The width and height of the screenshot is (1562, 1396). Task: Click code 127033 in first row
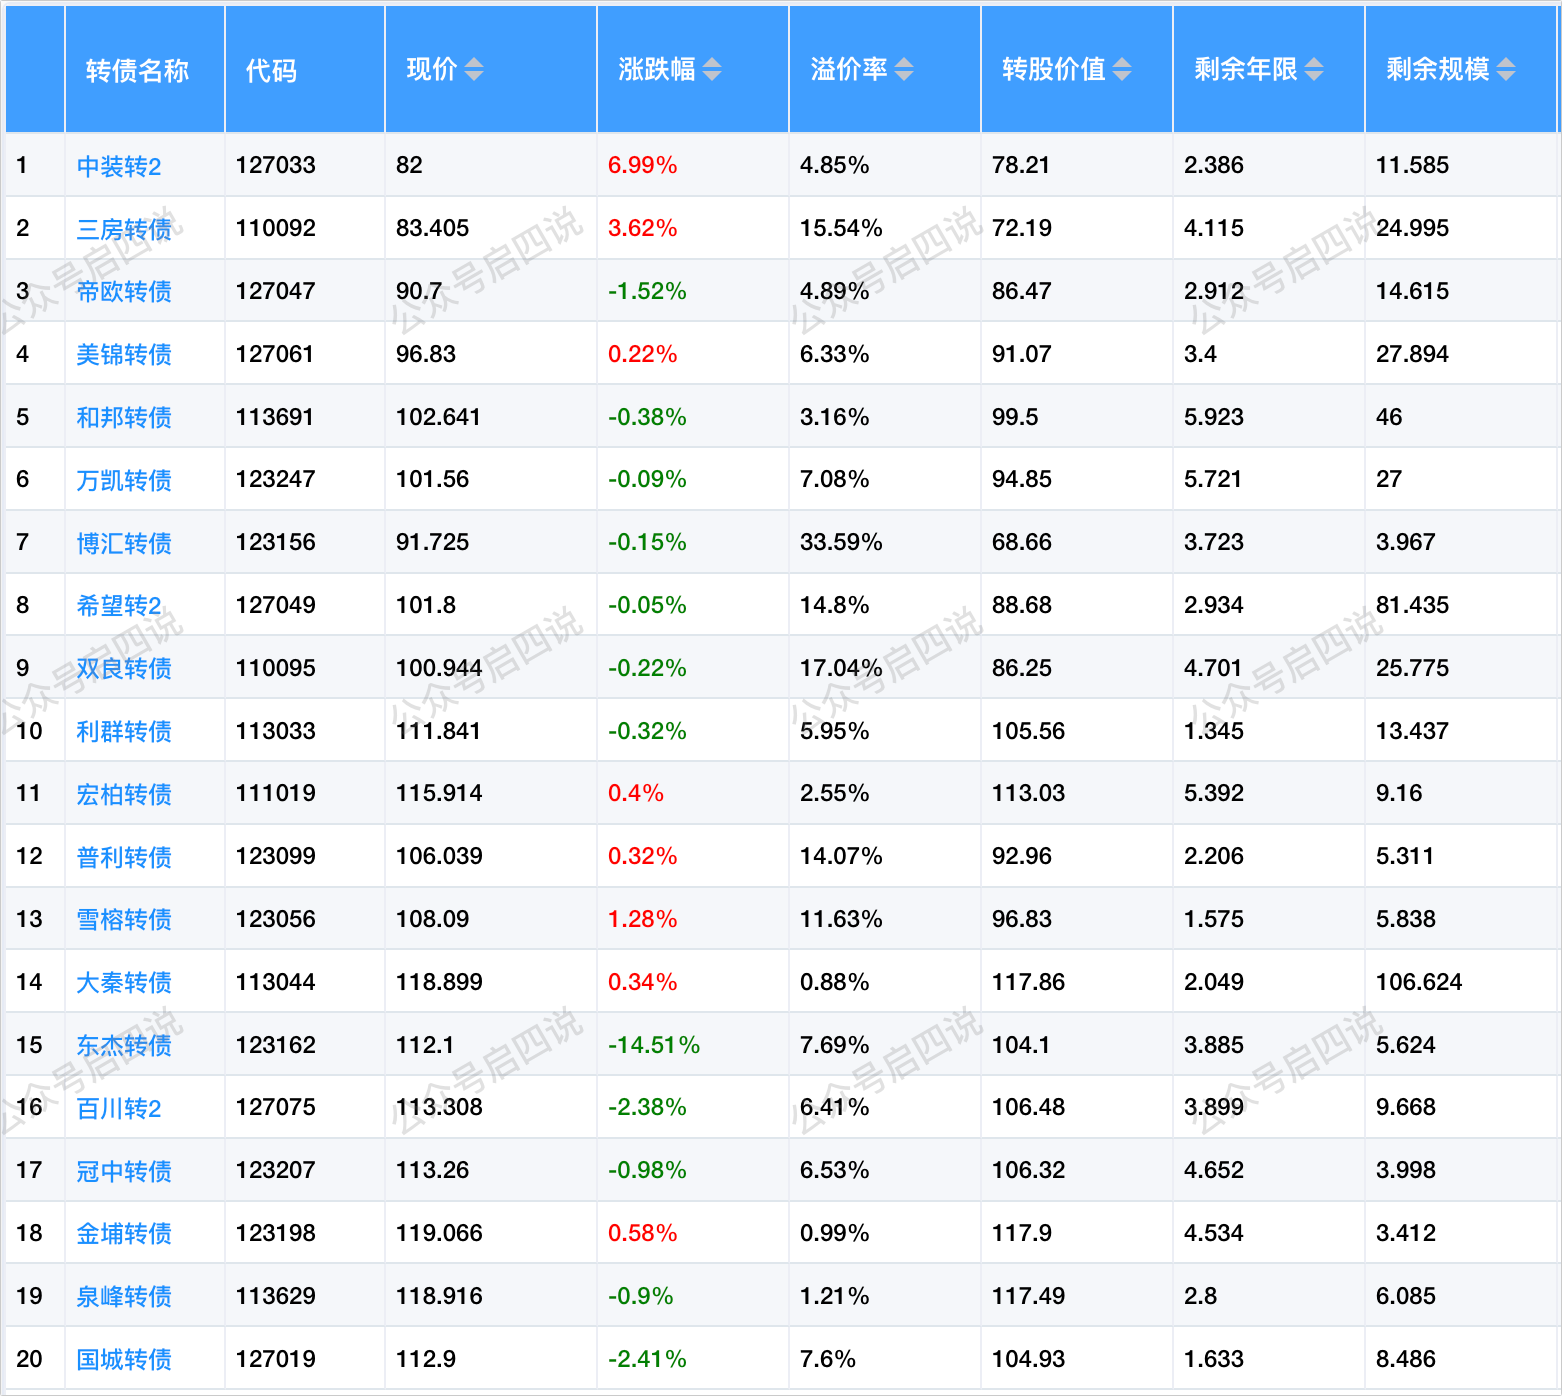tap(276, 165)
